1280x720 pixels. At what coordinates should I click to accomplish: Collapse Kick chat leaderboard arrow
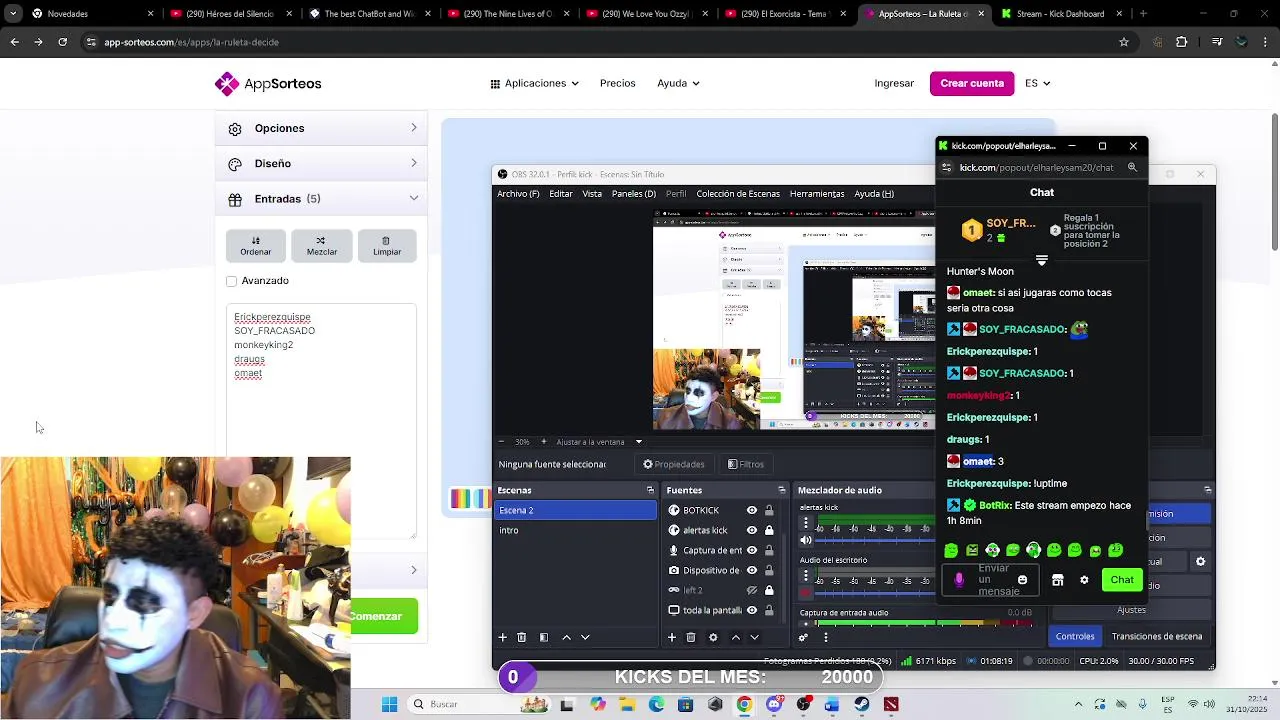click(1041, 260)
